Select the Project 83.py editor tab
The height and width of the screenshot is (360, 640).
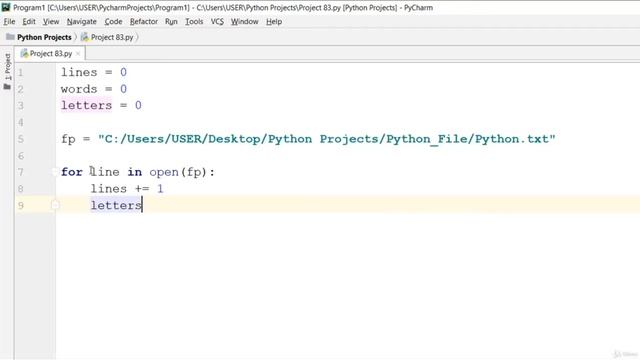pos(51,53)
